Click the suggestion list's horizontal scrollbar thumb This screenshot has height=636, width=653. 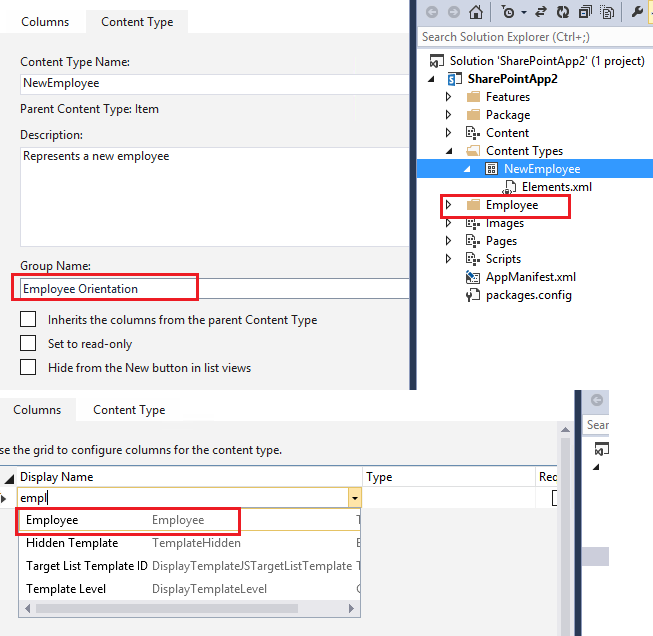tap(167, 609)
